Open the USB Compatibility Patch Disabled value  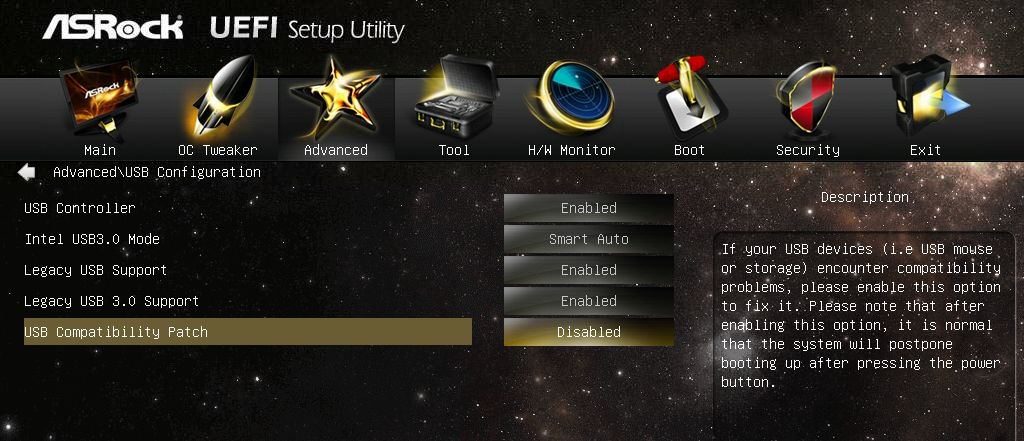(x=588, y=332)
